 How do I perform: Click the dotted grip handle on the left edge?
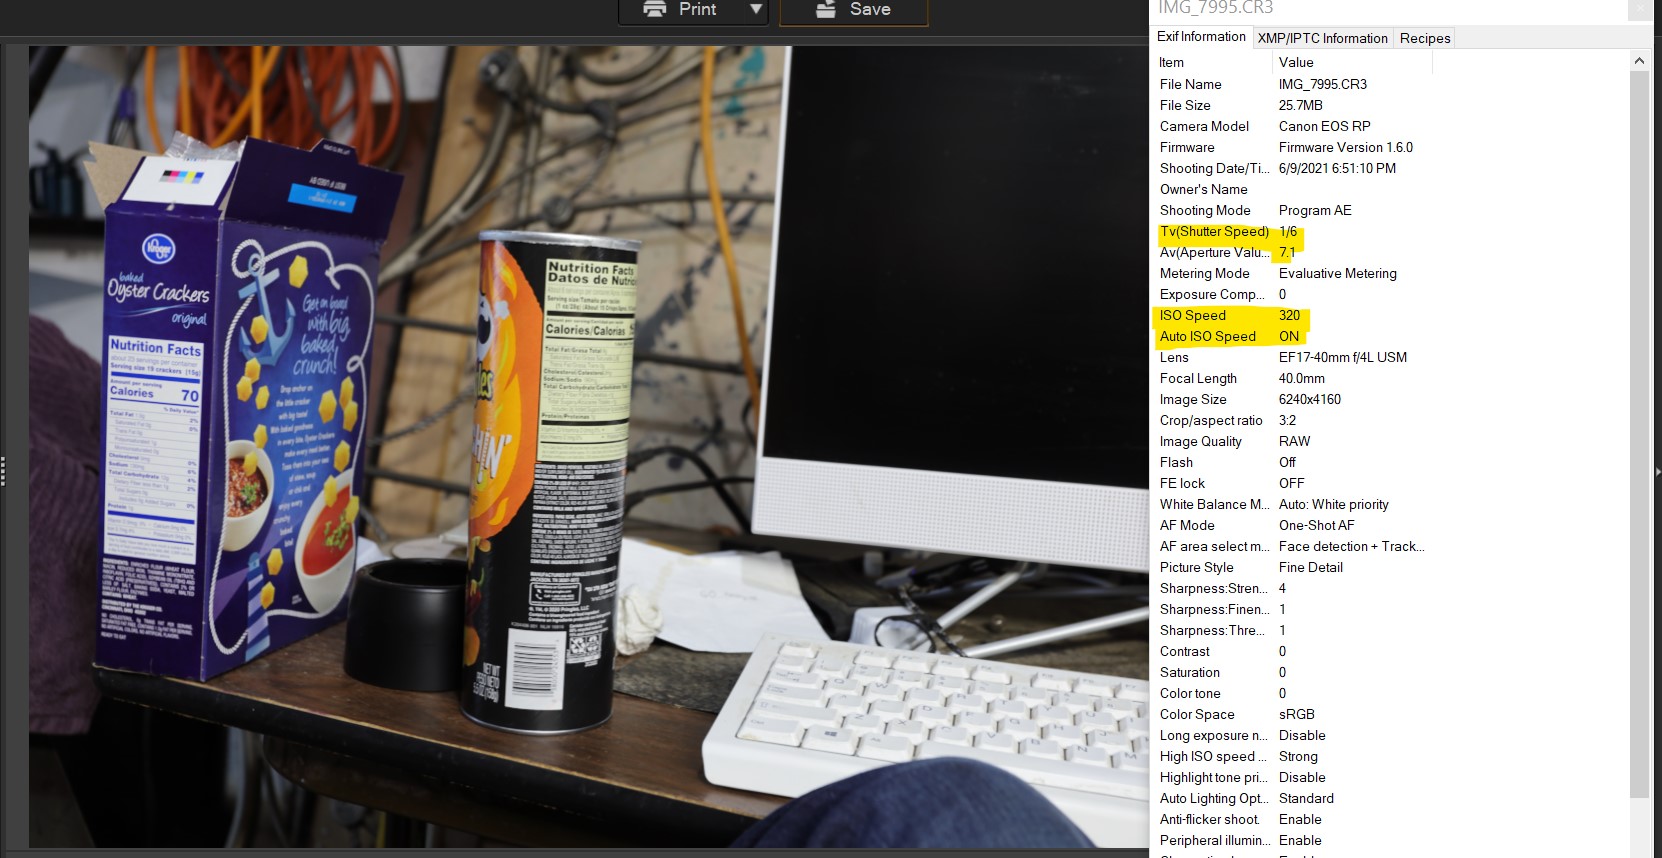click(4, 470)
